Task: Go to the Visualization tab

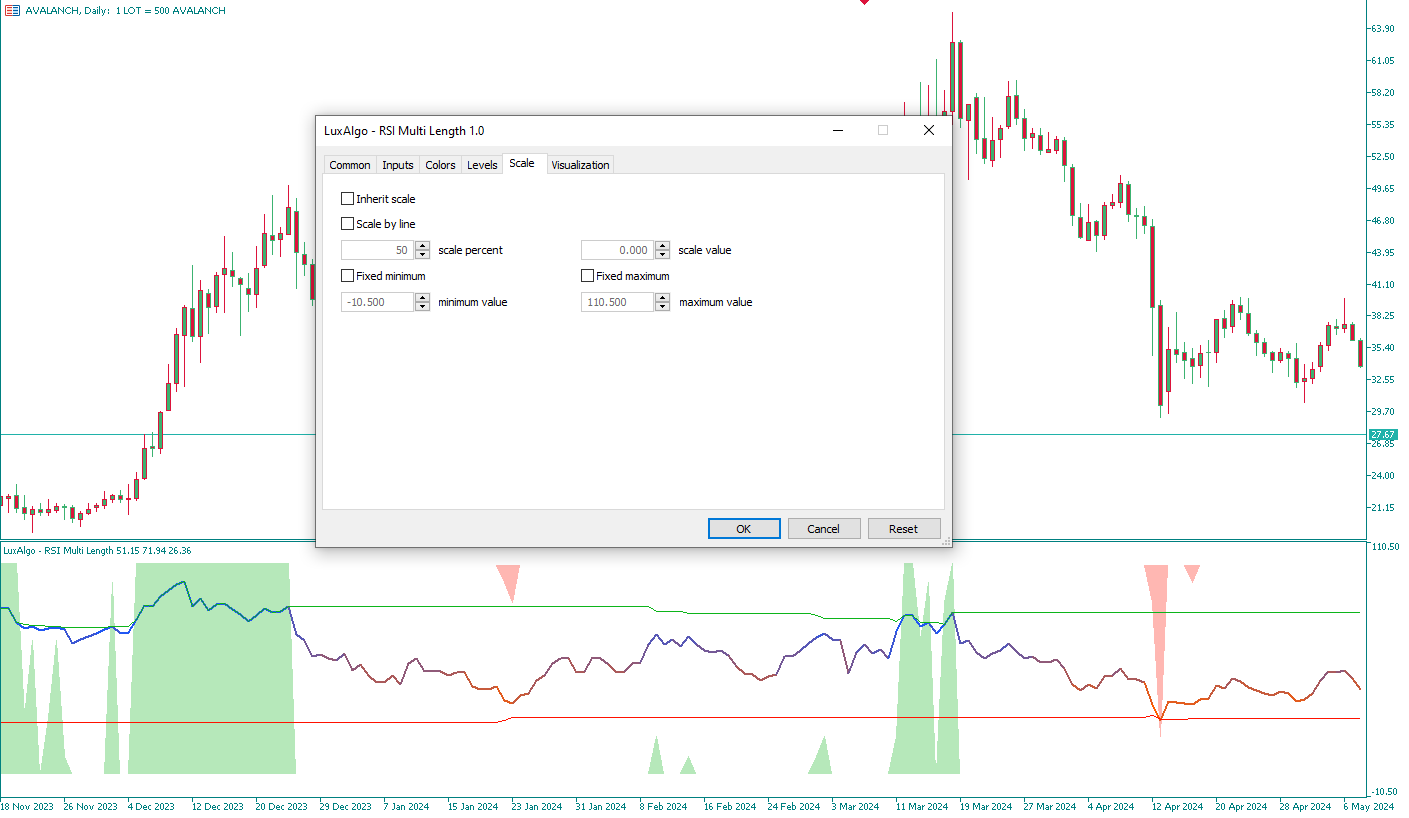Action: pyautogui.click(x=580, y=165)
